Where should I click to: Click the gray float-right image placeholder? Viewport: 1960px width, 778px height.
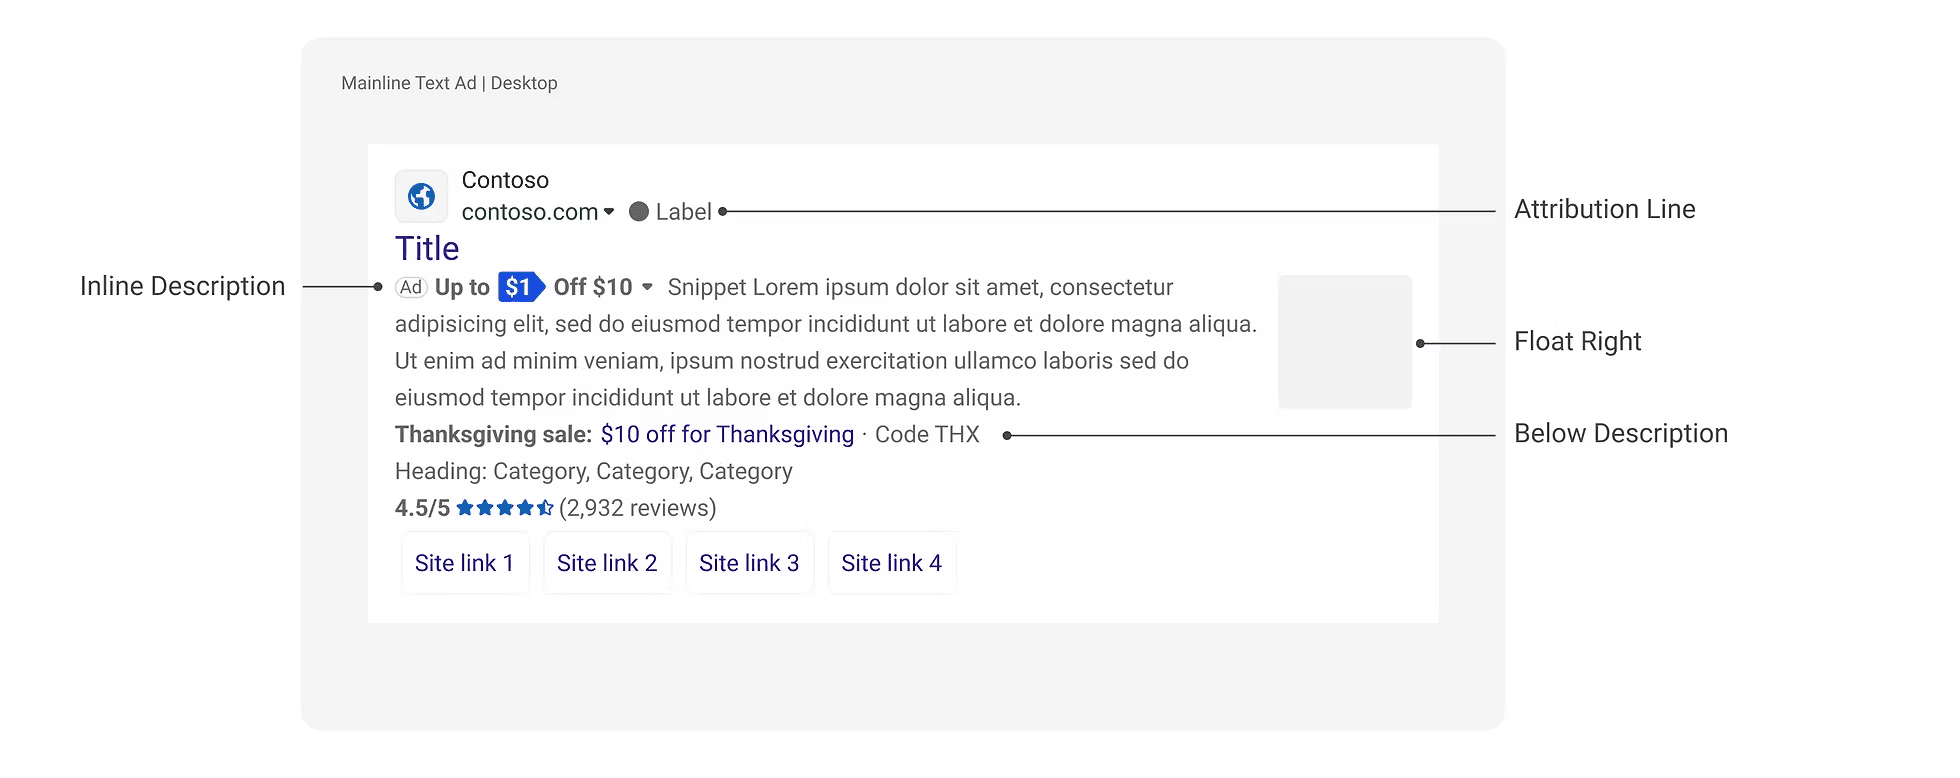coord(1344,342)
